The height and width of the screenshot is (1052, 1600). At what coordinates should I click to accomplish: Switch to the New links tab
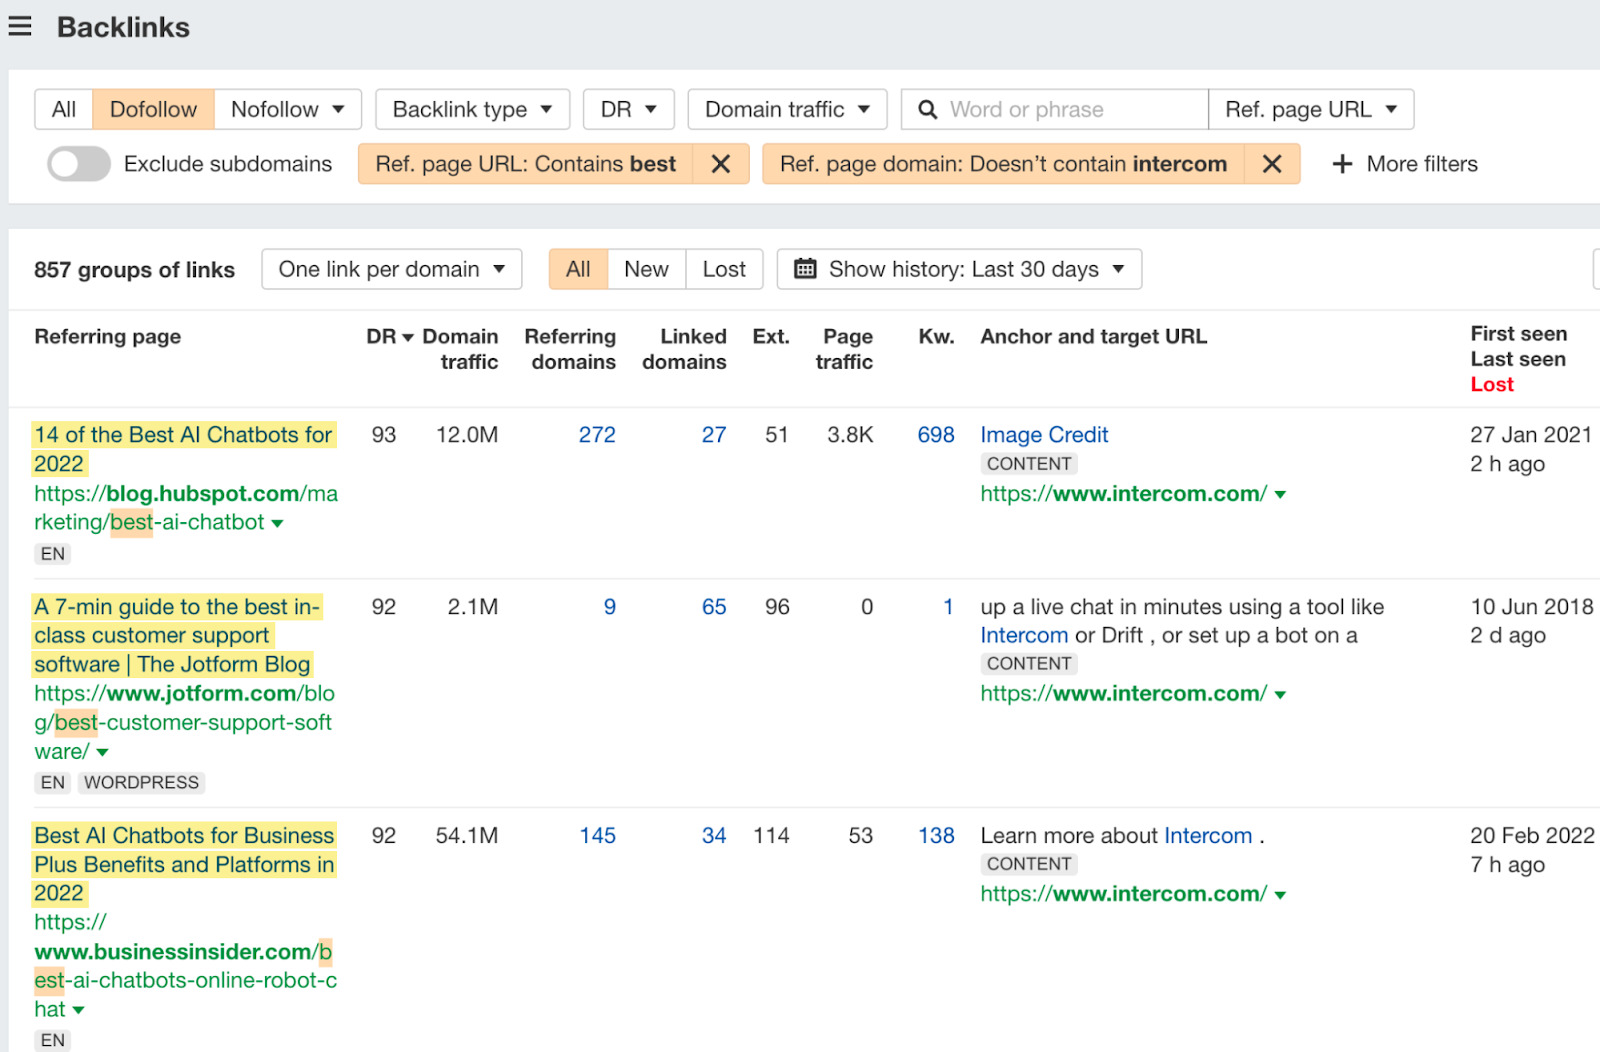(x=646, y=268)
